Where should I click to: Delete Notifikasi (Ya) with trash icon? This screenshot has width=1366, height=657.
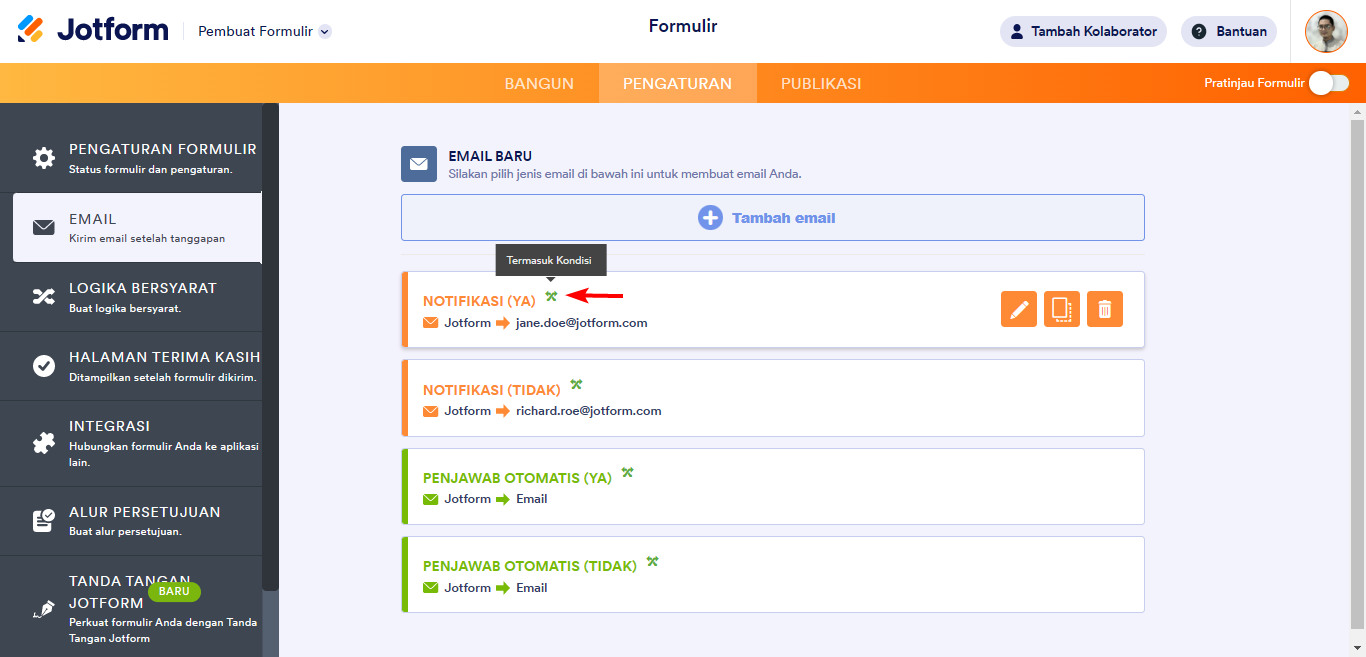(1105, 309)
